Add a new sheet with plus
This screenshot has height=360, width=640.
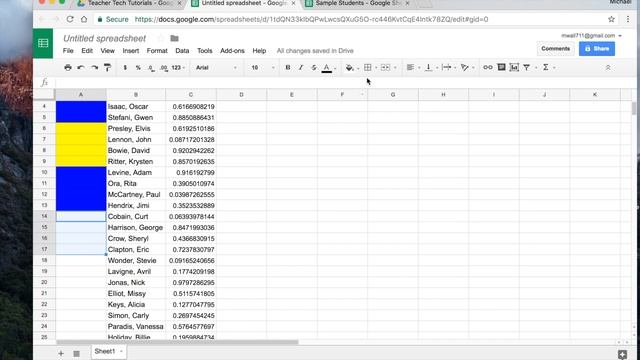tap(61, 353)
